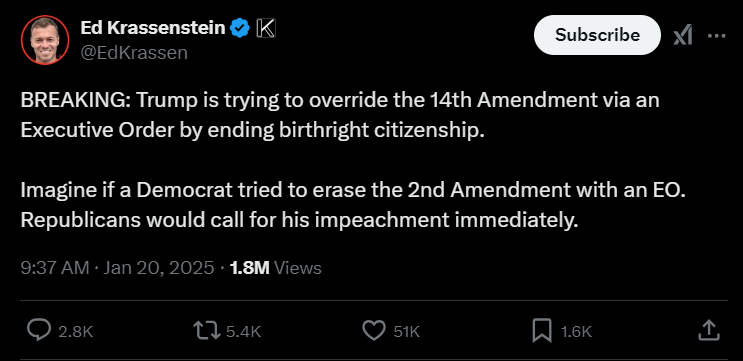Click the 51K likes count

(407, 332)
